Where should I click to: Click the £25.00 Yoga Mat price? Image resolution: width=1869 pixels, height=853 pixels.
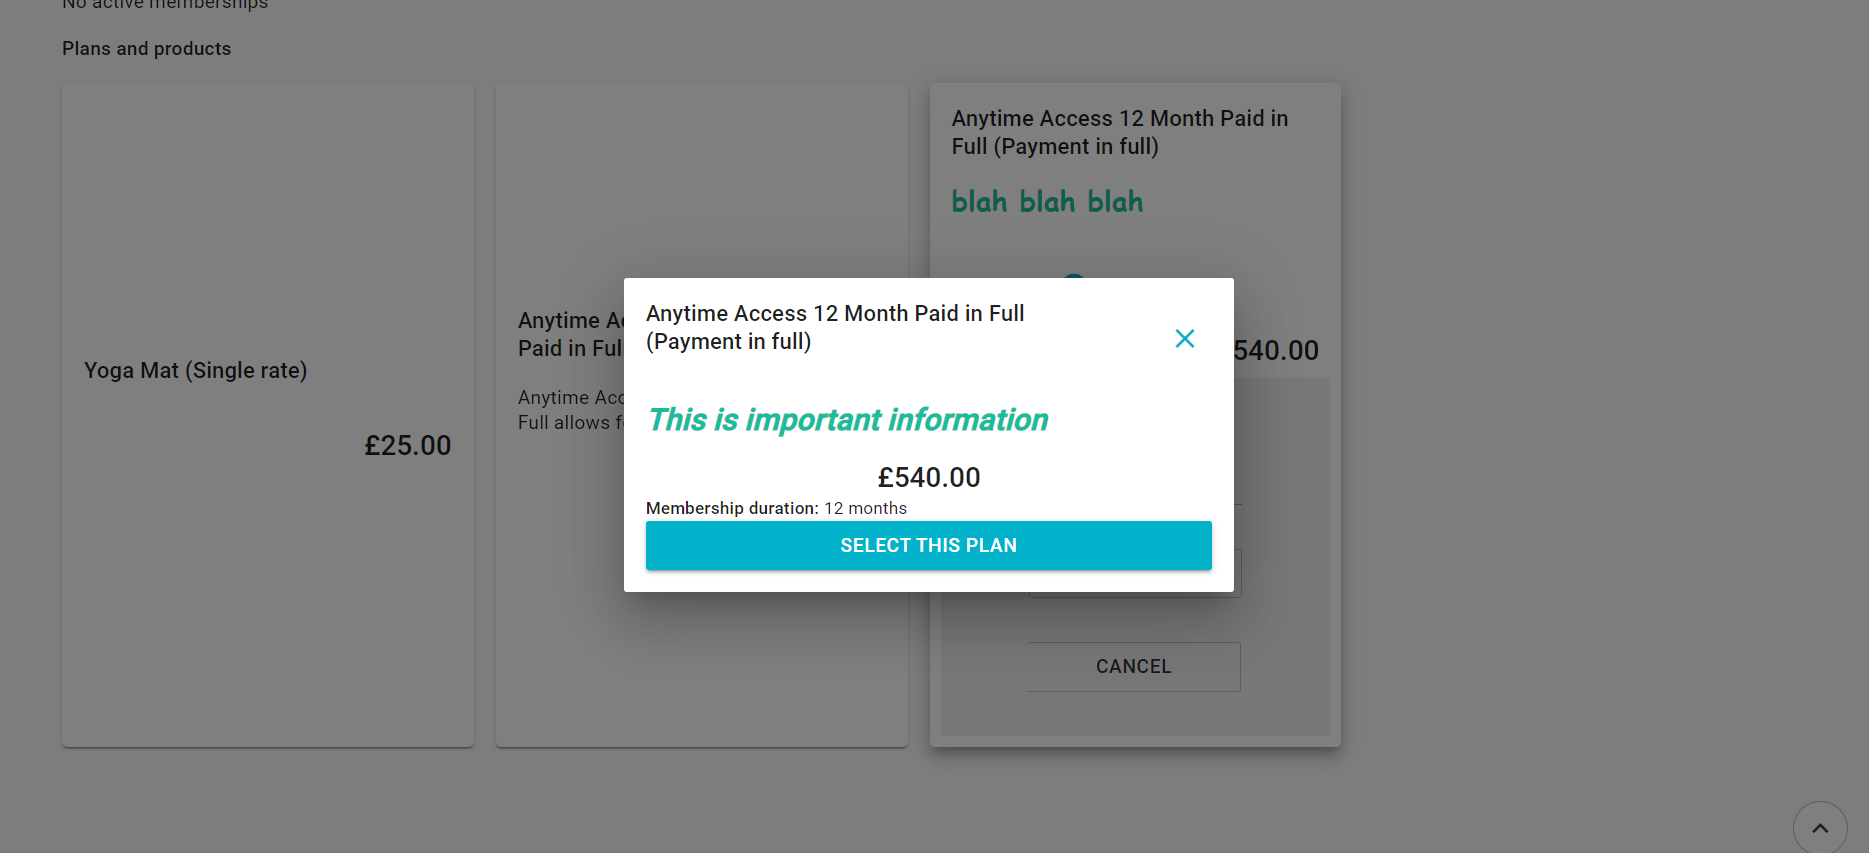tap(407, 446)
